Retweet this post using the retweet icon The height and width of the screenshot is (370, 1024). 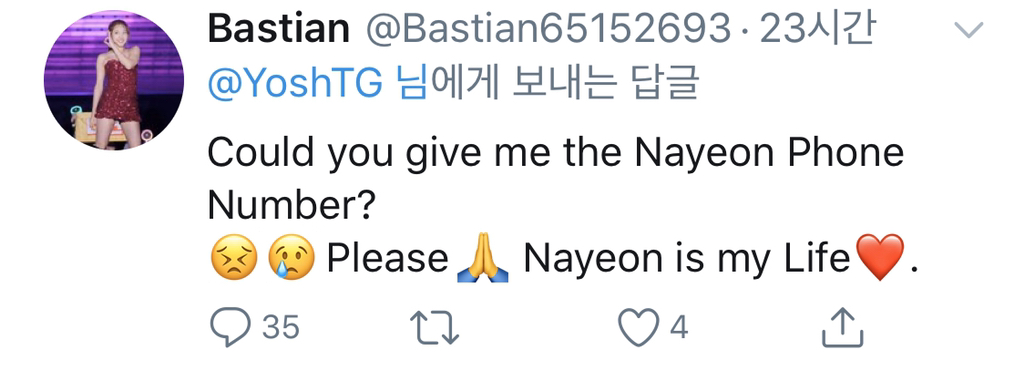(434, 327)
